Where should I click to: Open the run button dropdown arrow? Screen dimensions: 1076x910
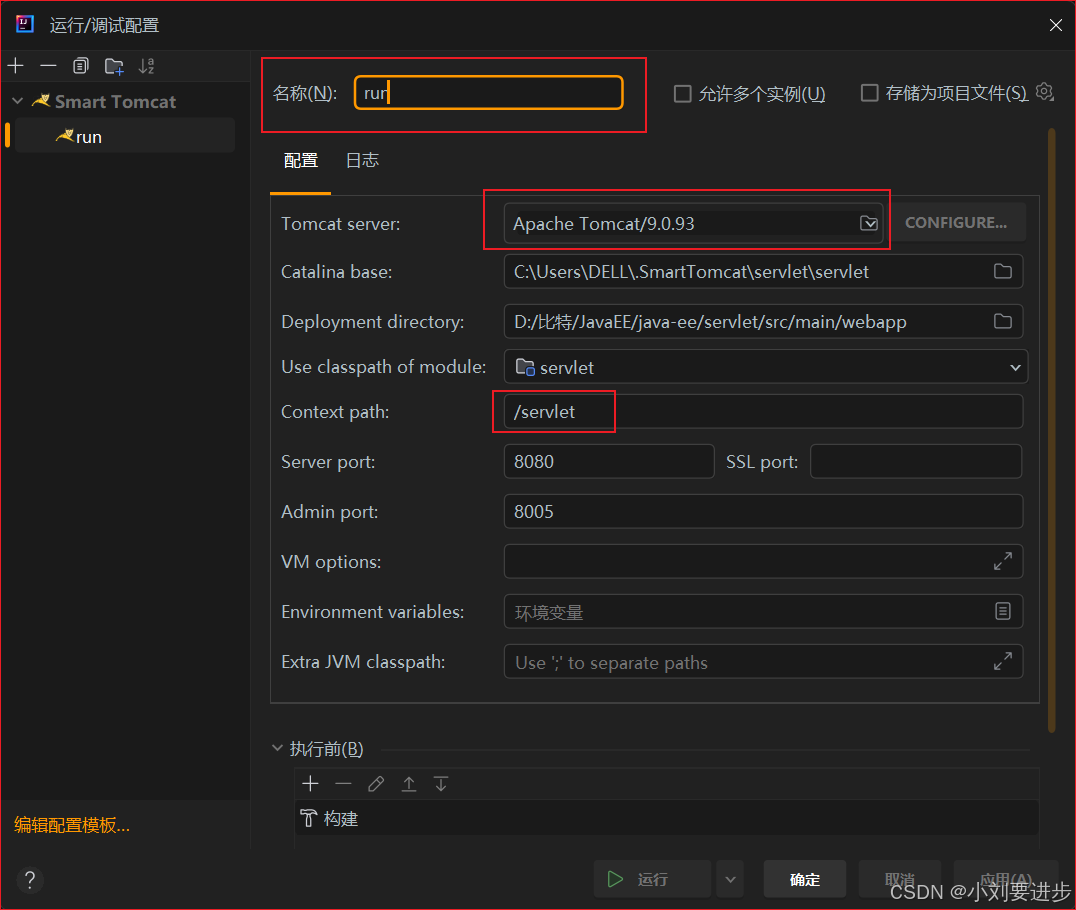[x=731, y=879]
